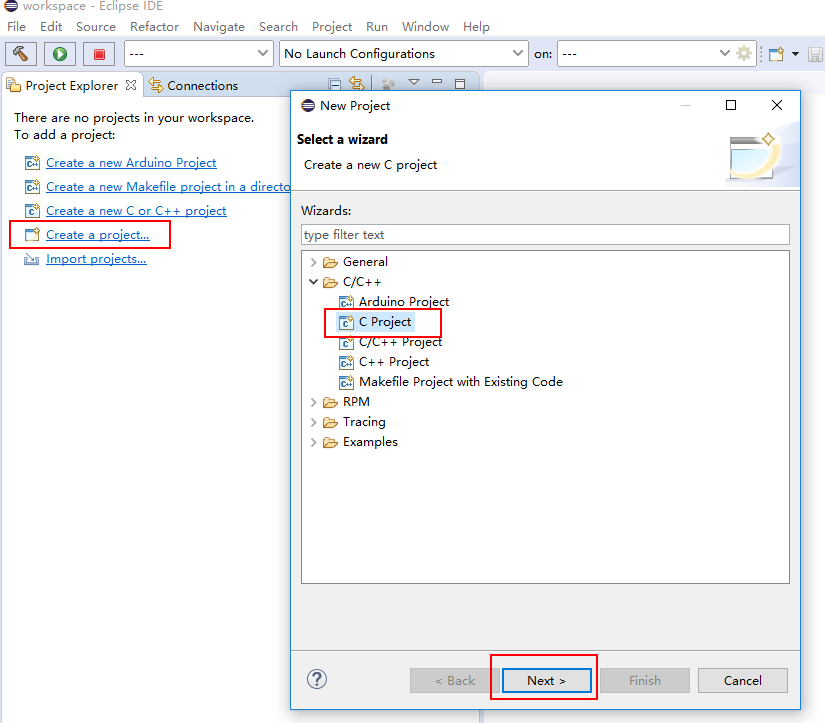Click the Save disk icon in toolbar
Viewport: 825px width, 723px height.
click(816, 54)
